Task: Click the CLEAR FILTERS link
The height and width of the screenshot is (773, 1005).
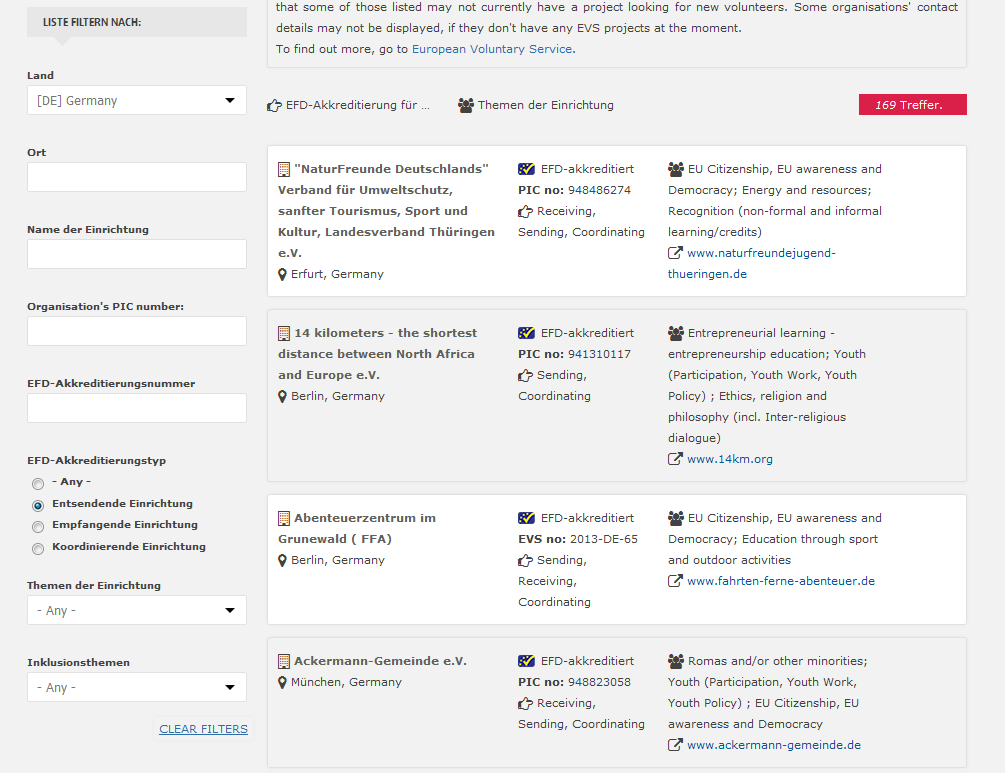Action: [x=203, y=729]
